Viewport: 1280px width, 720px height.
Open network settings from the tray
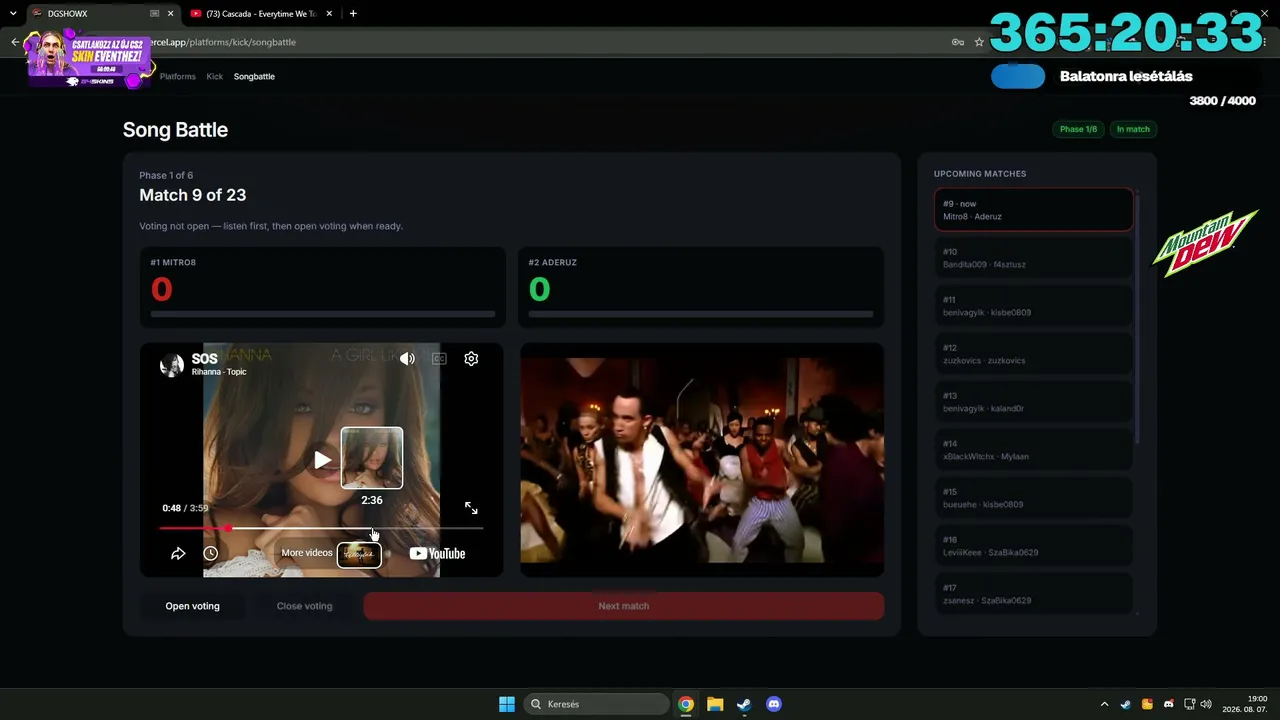click(1190, 704)
